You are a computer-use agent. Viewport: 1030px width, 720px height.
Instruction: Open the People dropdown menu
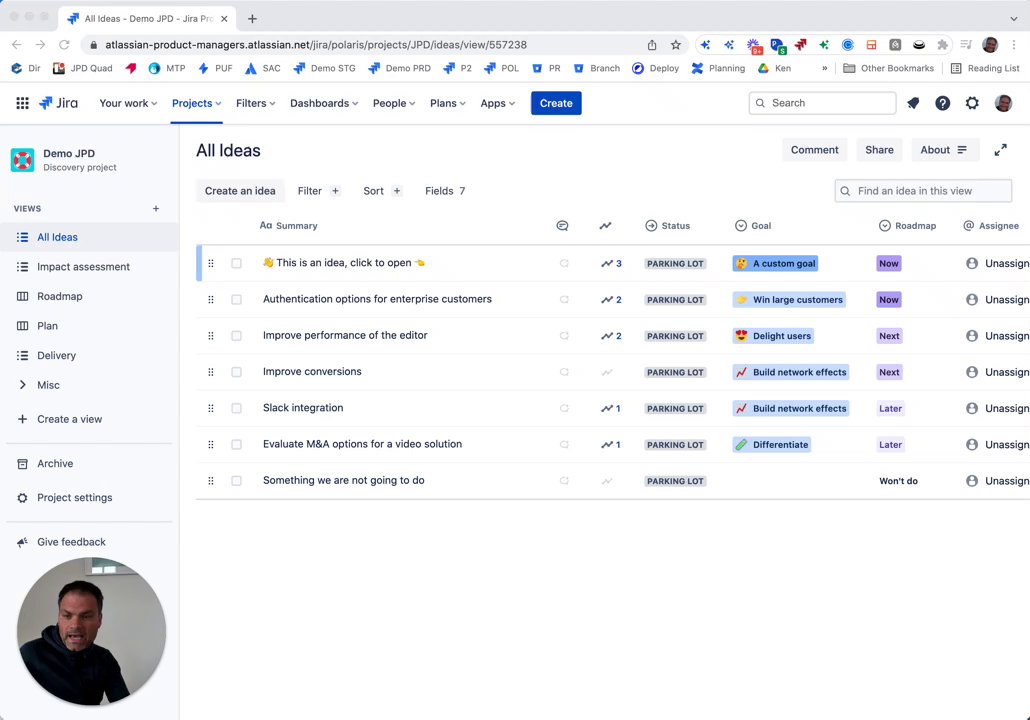(394, 103)
